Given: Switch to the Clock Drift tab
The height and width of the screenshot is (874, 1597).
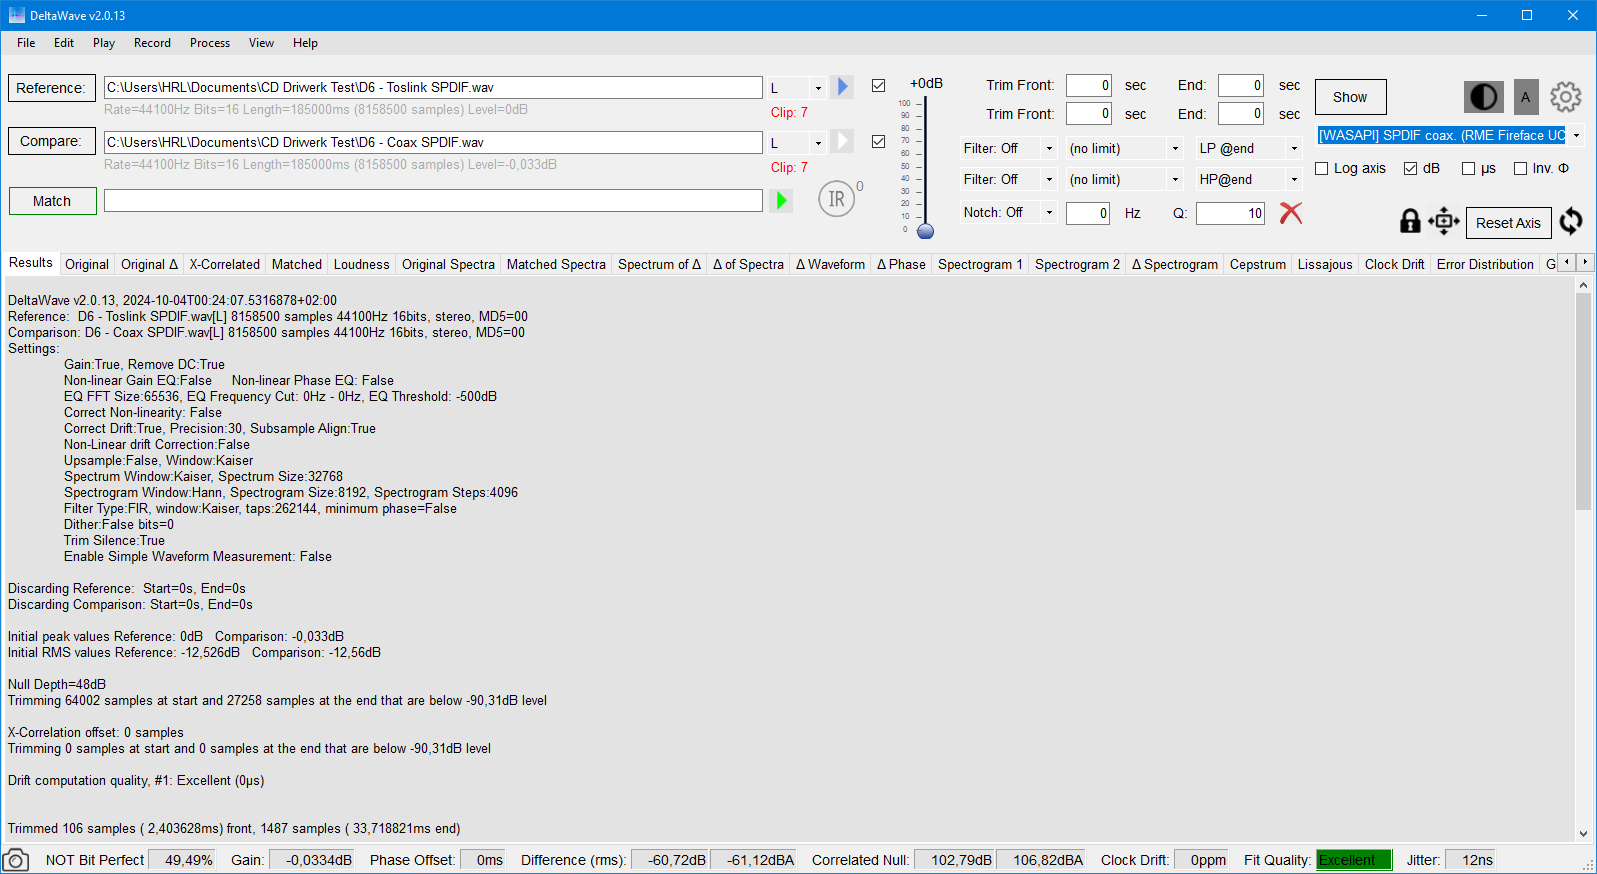Looking at the screenshot, I should 1394,265.
